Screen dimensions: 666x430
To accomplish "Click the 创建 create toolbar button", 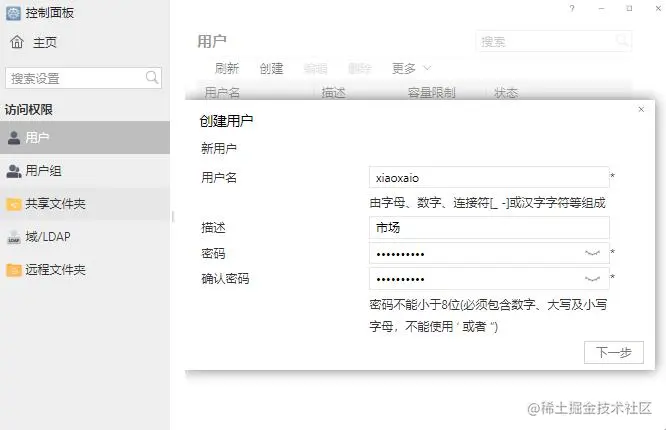I will click(271, 68).
